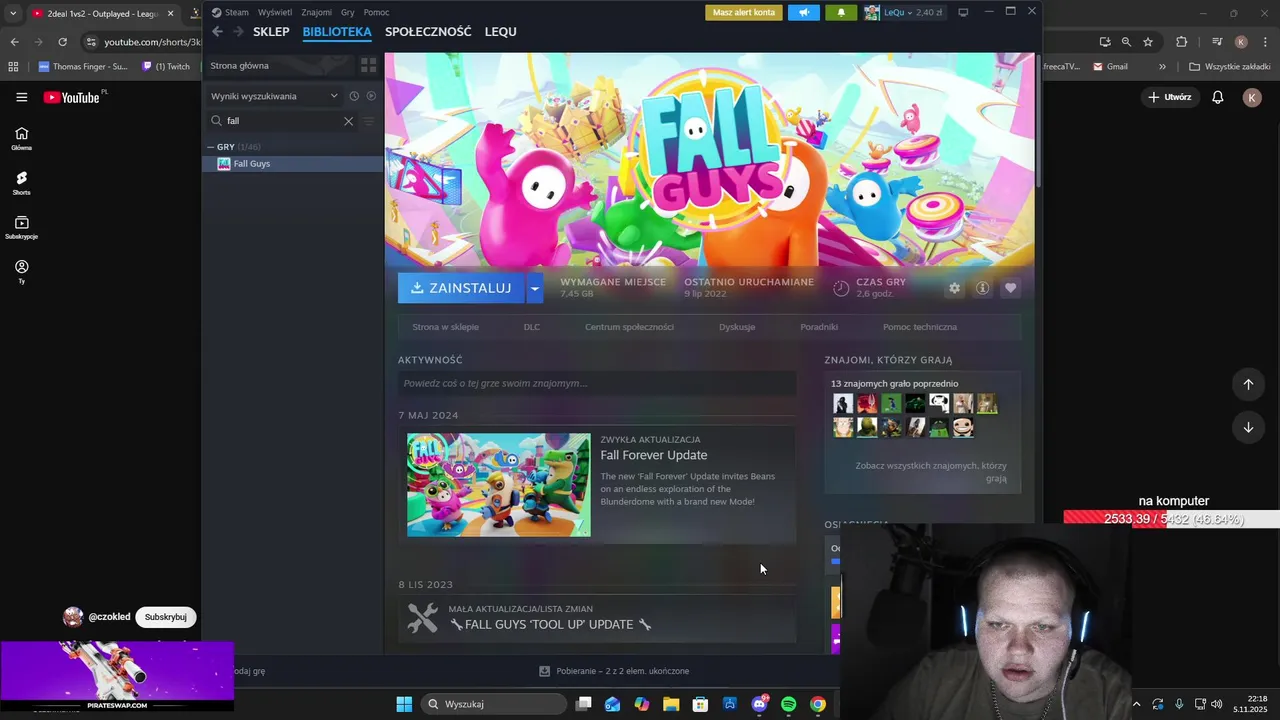Click 'Zobacz wszystkich znajomych' link
The width and height of the screenshot is (1280, 720).
click(931, 472)
